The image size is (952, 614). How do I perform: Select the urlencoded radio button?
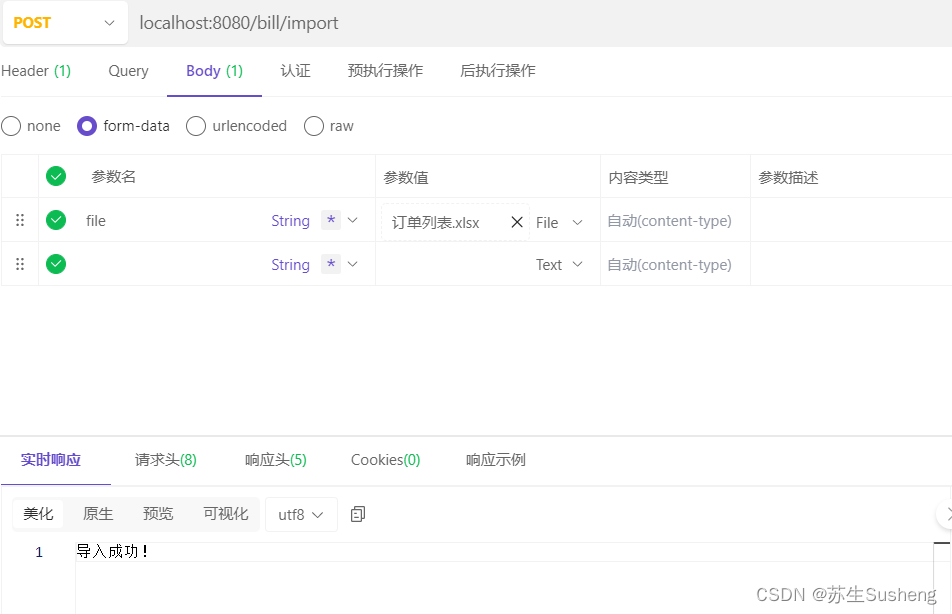point(196,126)
